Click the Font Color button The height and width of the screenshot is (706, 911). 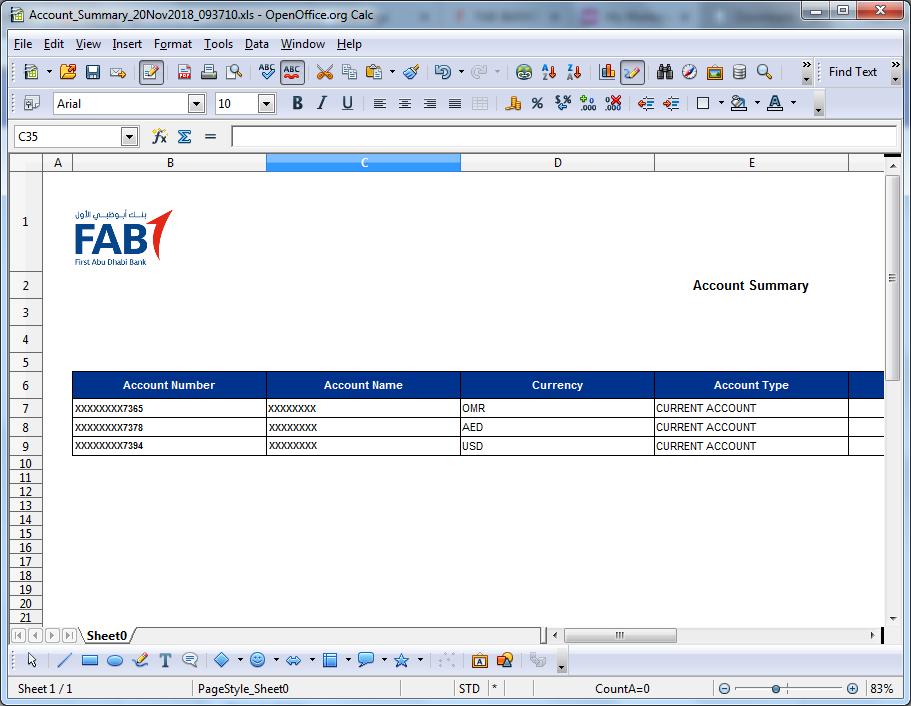775,103
